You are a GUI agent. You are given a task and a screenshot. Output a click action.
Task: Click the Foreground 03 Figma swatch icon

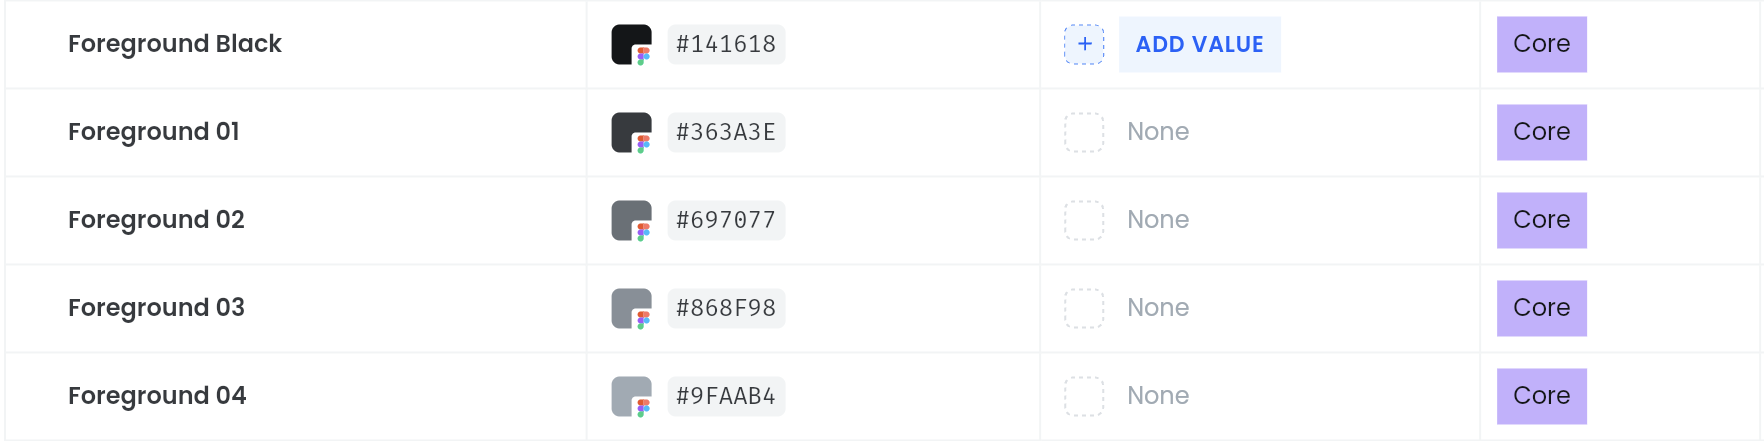pos(632,309)
